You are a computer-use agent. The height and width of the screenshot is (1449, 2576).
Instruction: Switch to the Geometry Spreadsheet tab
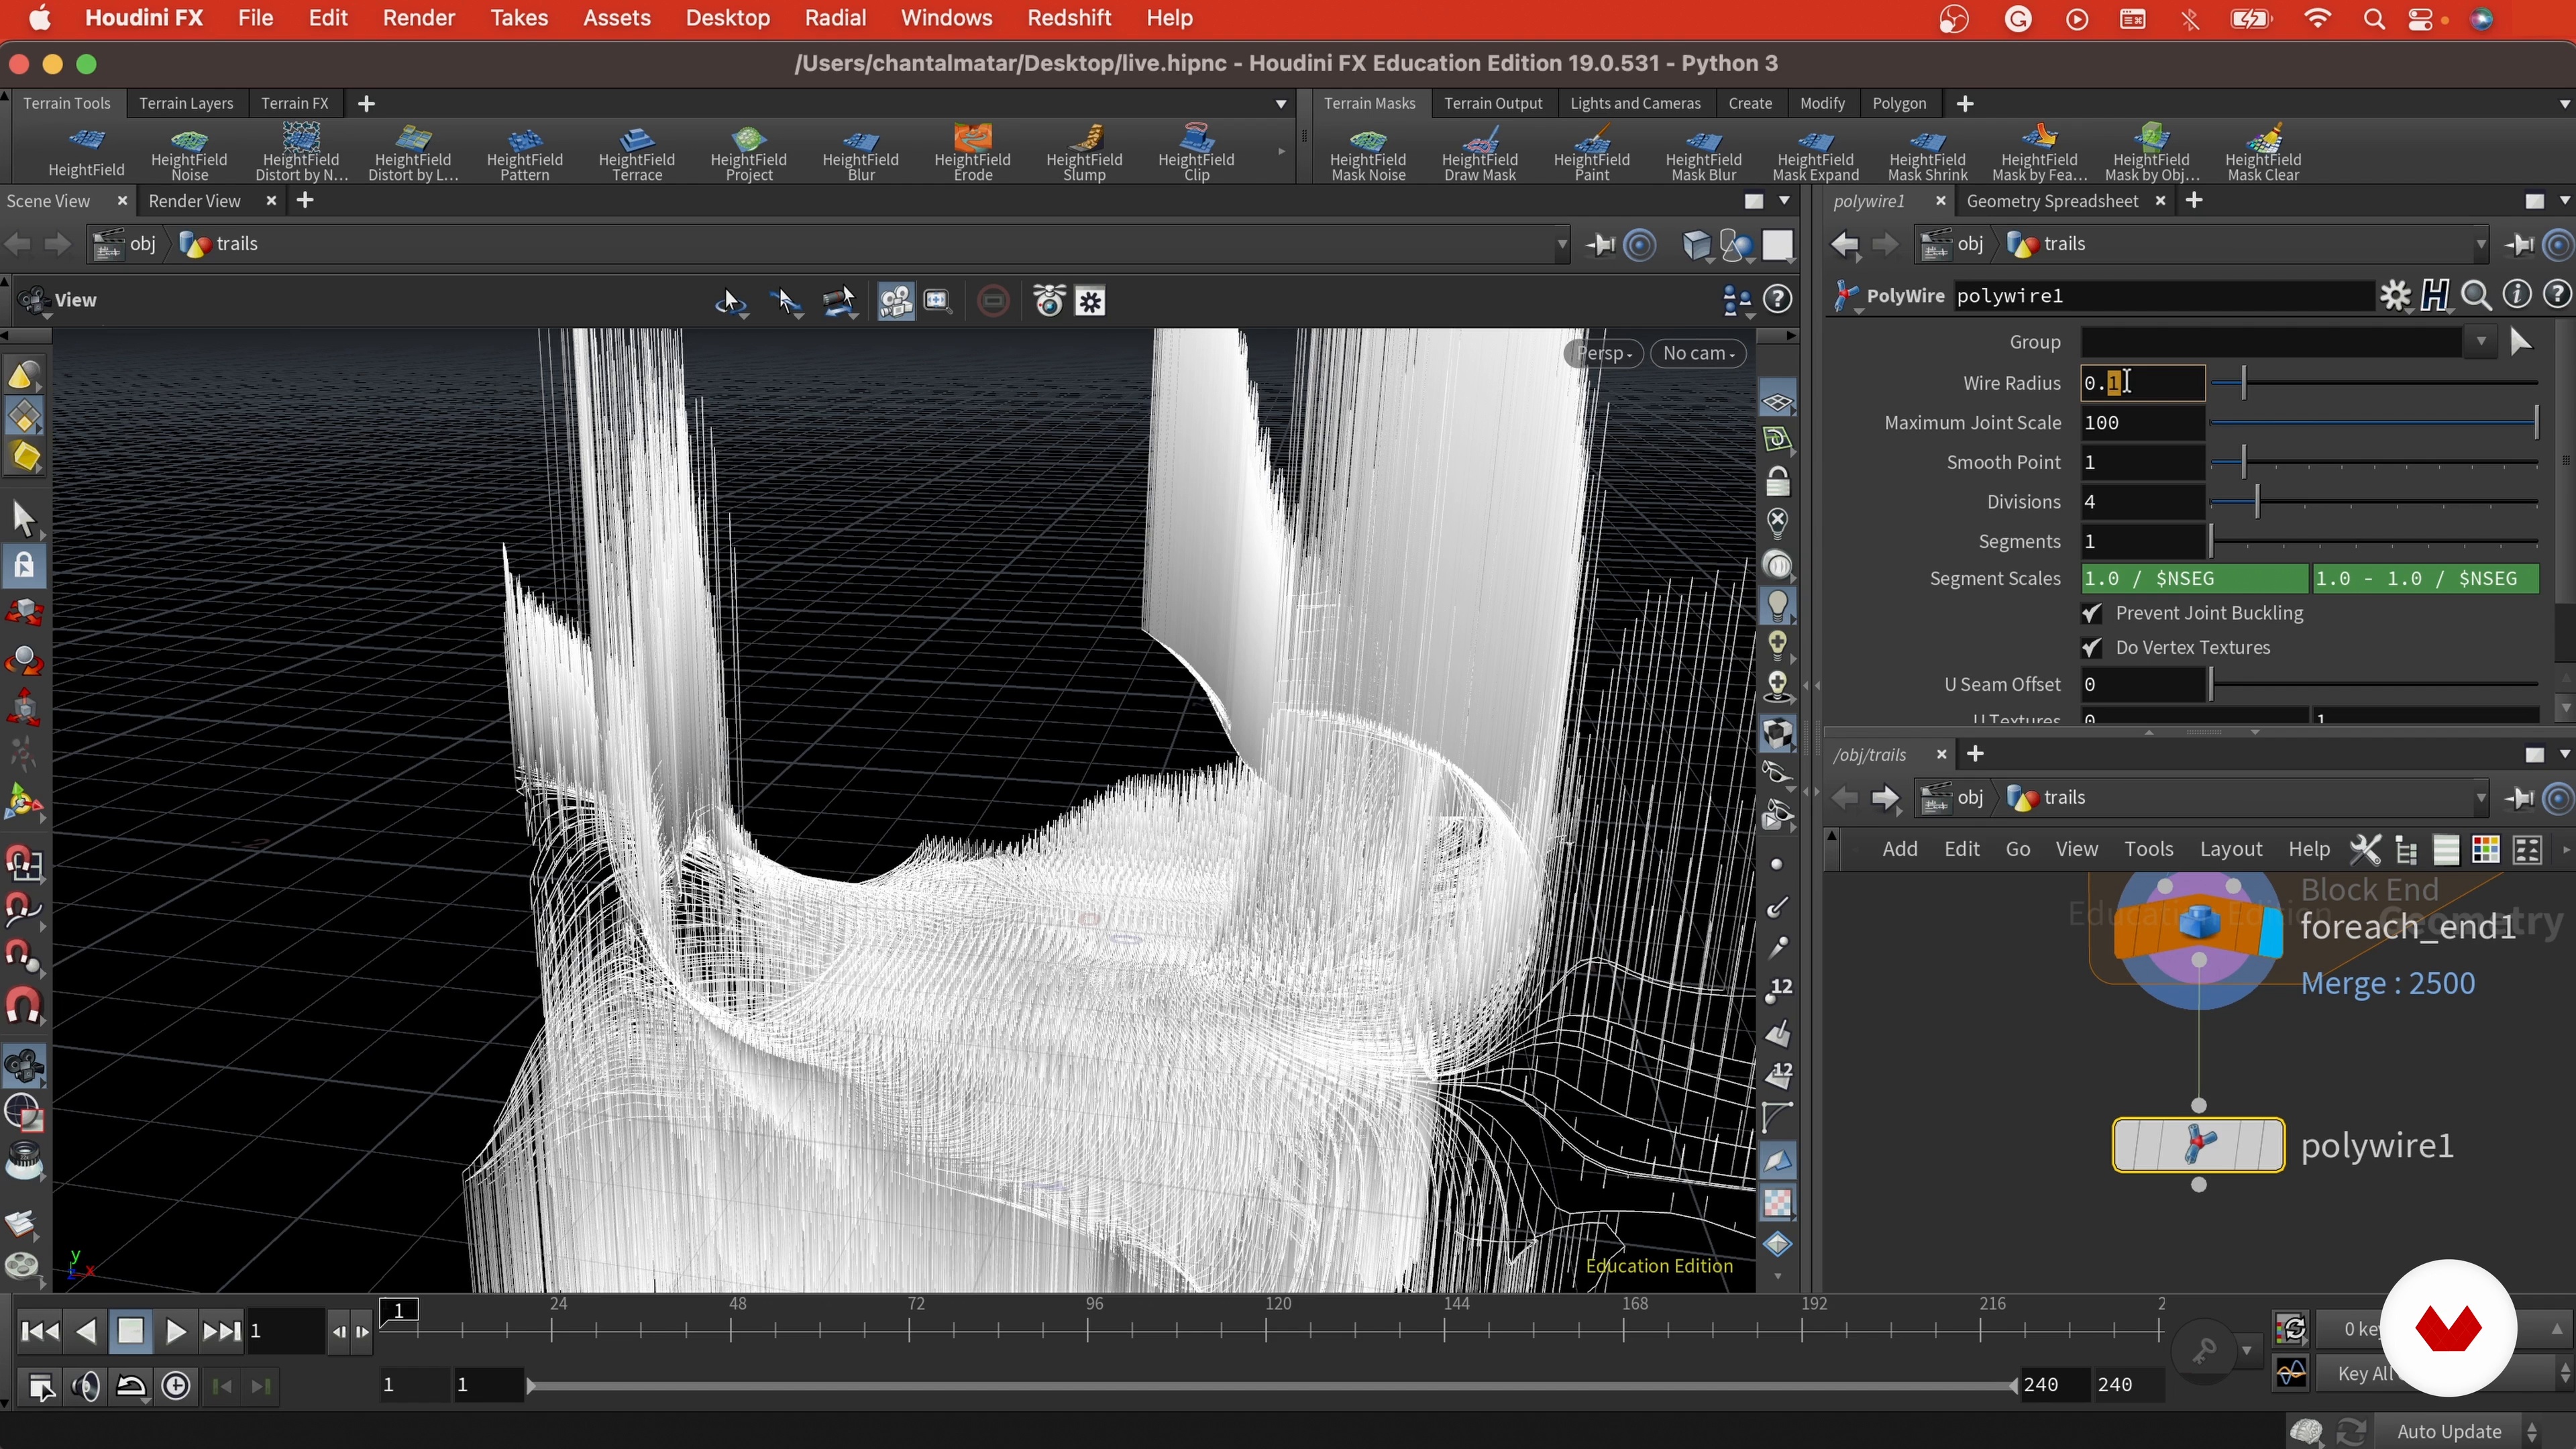click(2052, 201)
